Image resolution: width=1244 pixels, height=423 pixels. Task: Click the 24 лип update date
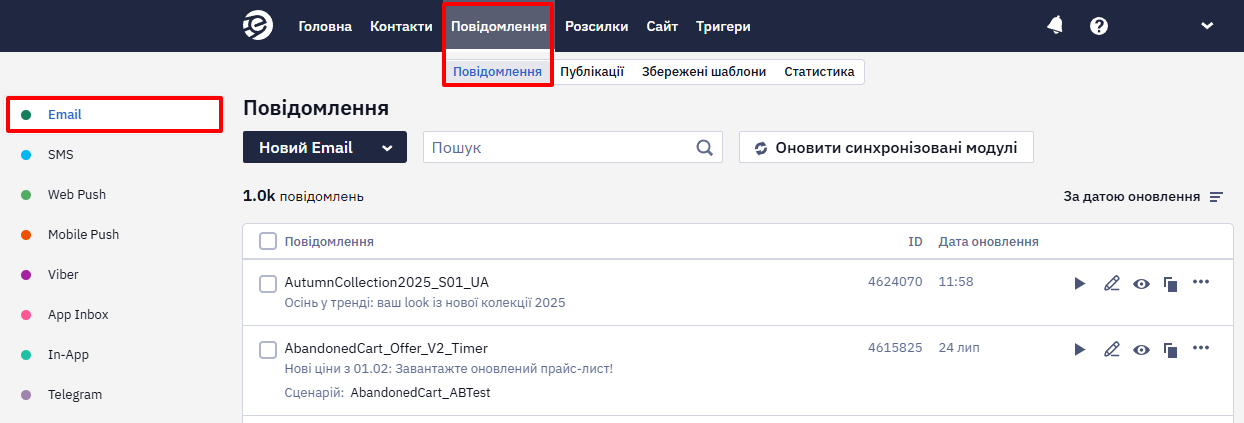click(959, 348)
